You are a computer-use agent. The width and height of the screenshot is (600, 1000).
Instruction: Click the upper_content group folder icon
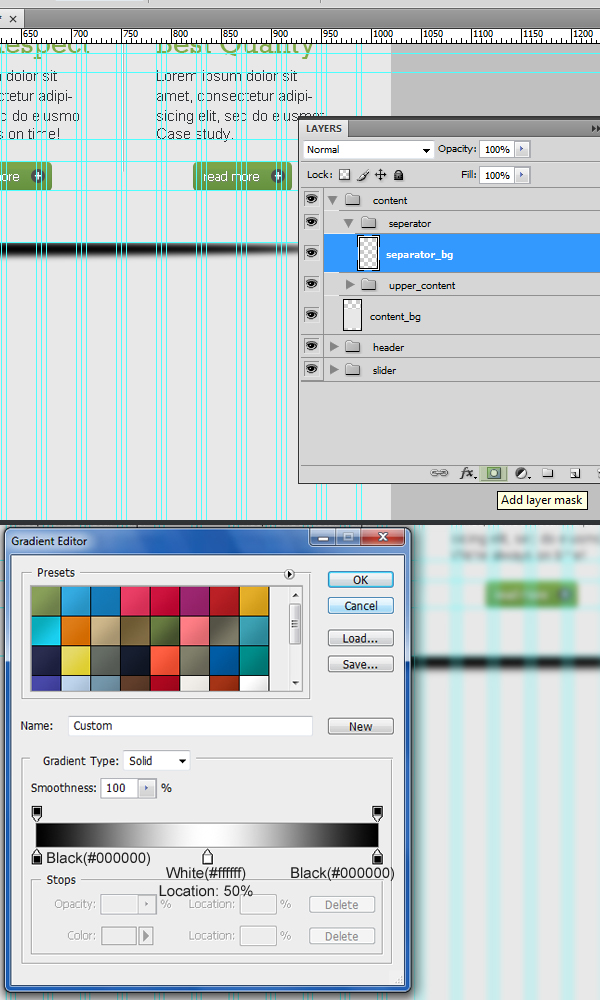tap(369, 284)
